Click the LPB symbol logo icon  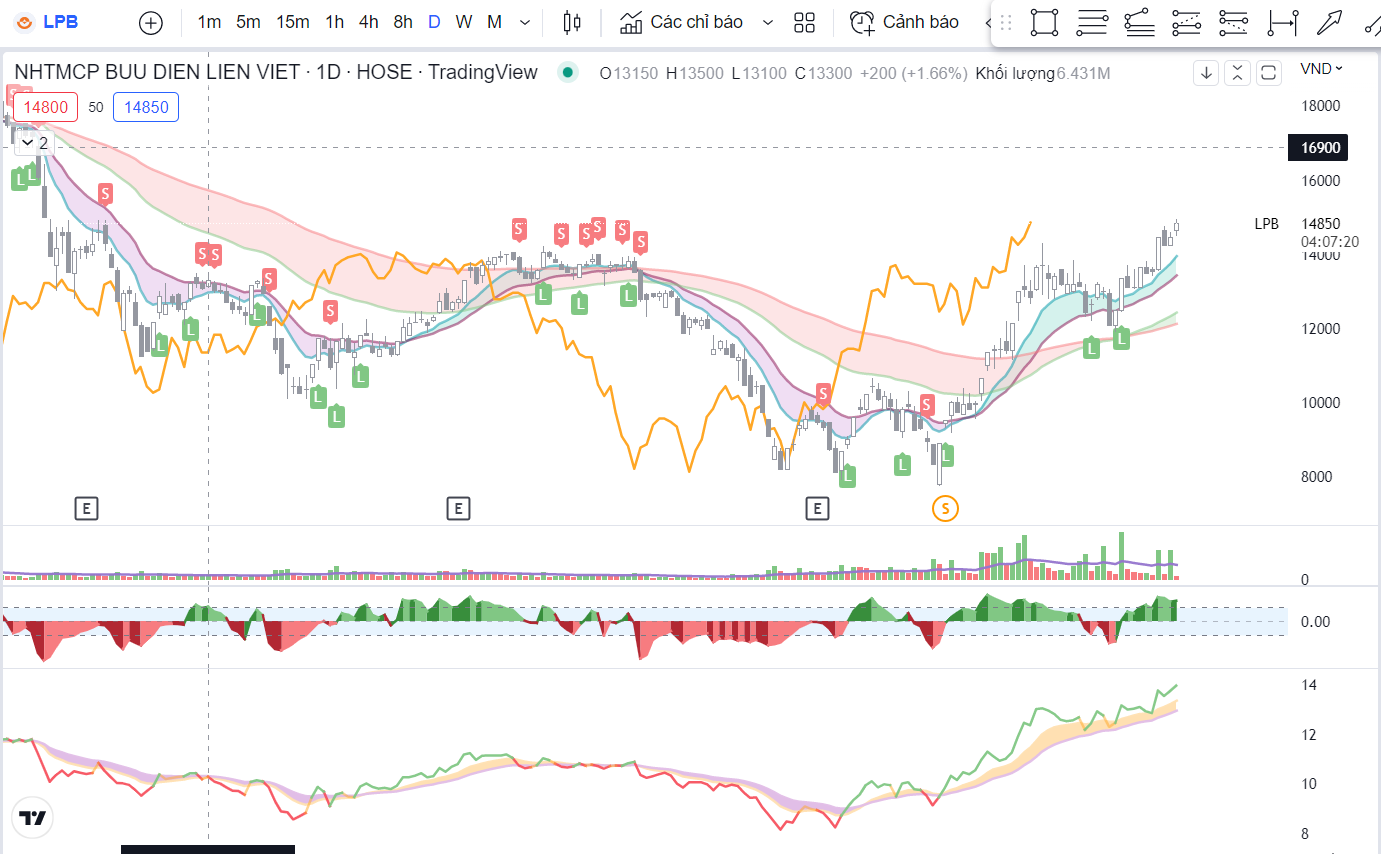pos(25,22)
